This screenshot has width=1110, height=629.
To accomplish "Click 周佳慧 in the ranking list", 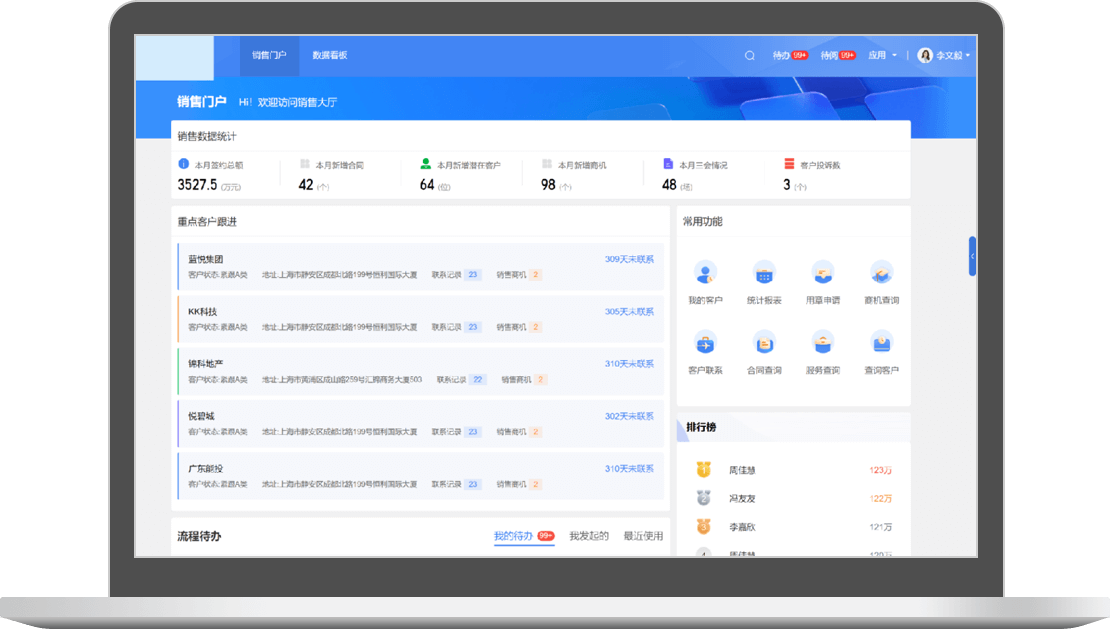I will tap(742, 469).
